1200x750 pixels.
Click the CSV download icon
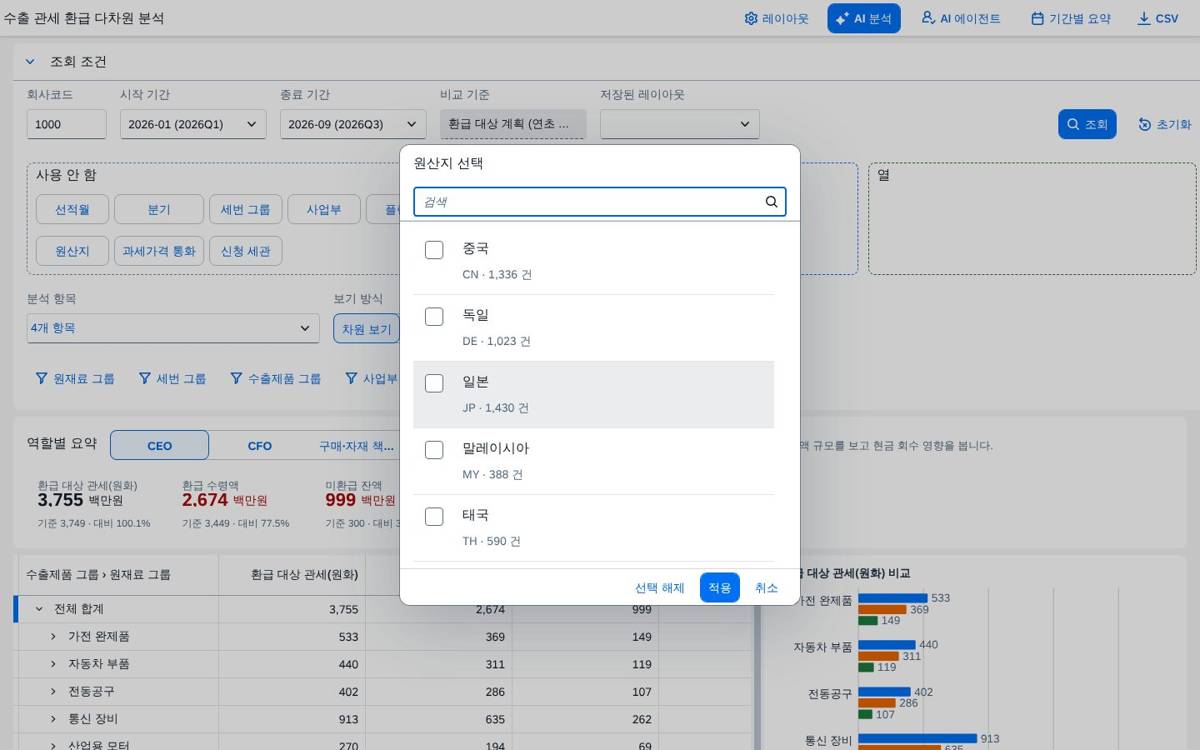click(x=1144, y=18)
